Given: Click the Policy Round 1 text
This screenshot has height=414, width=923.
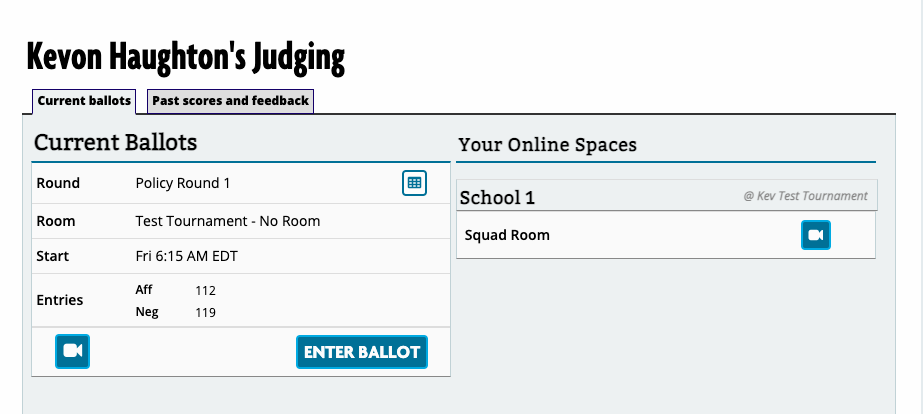Looking at the screenshot, I should tap(183, 183).
